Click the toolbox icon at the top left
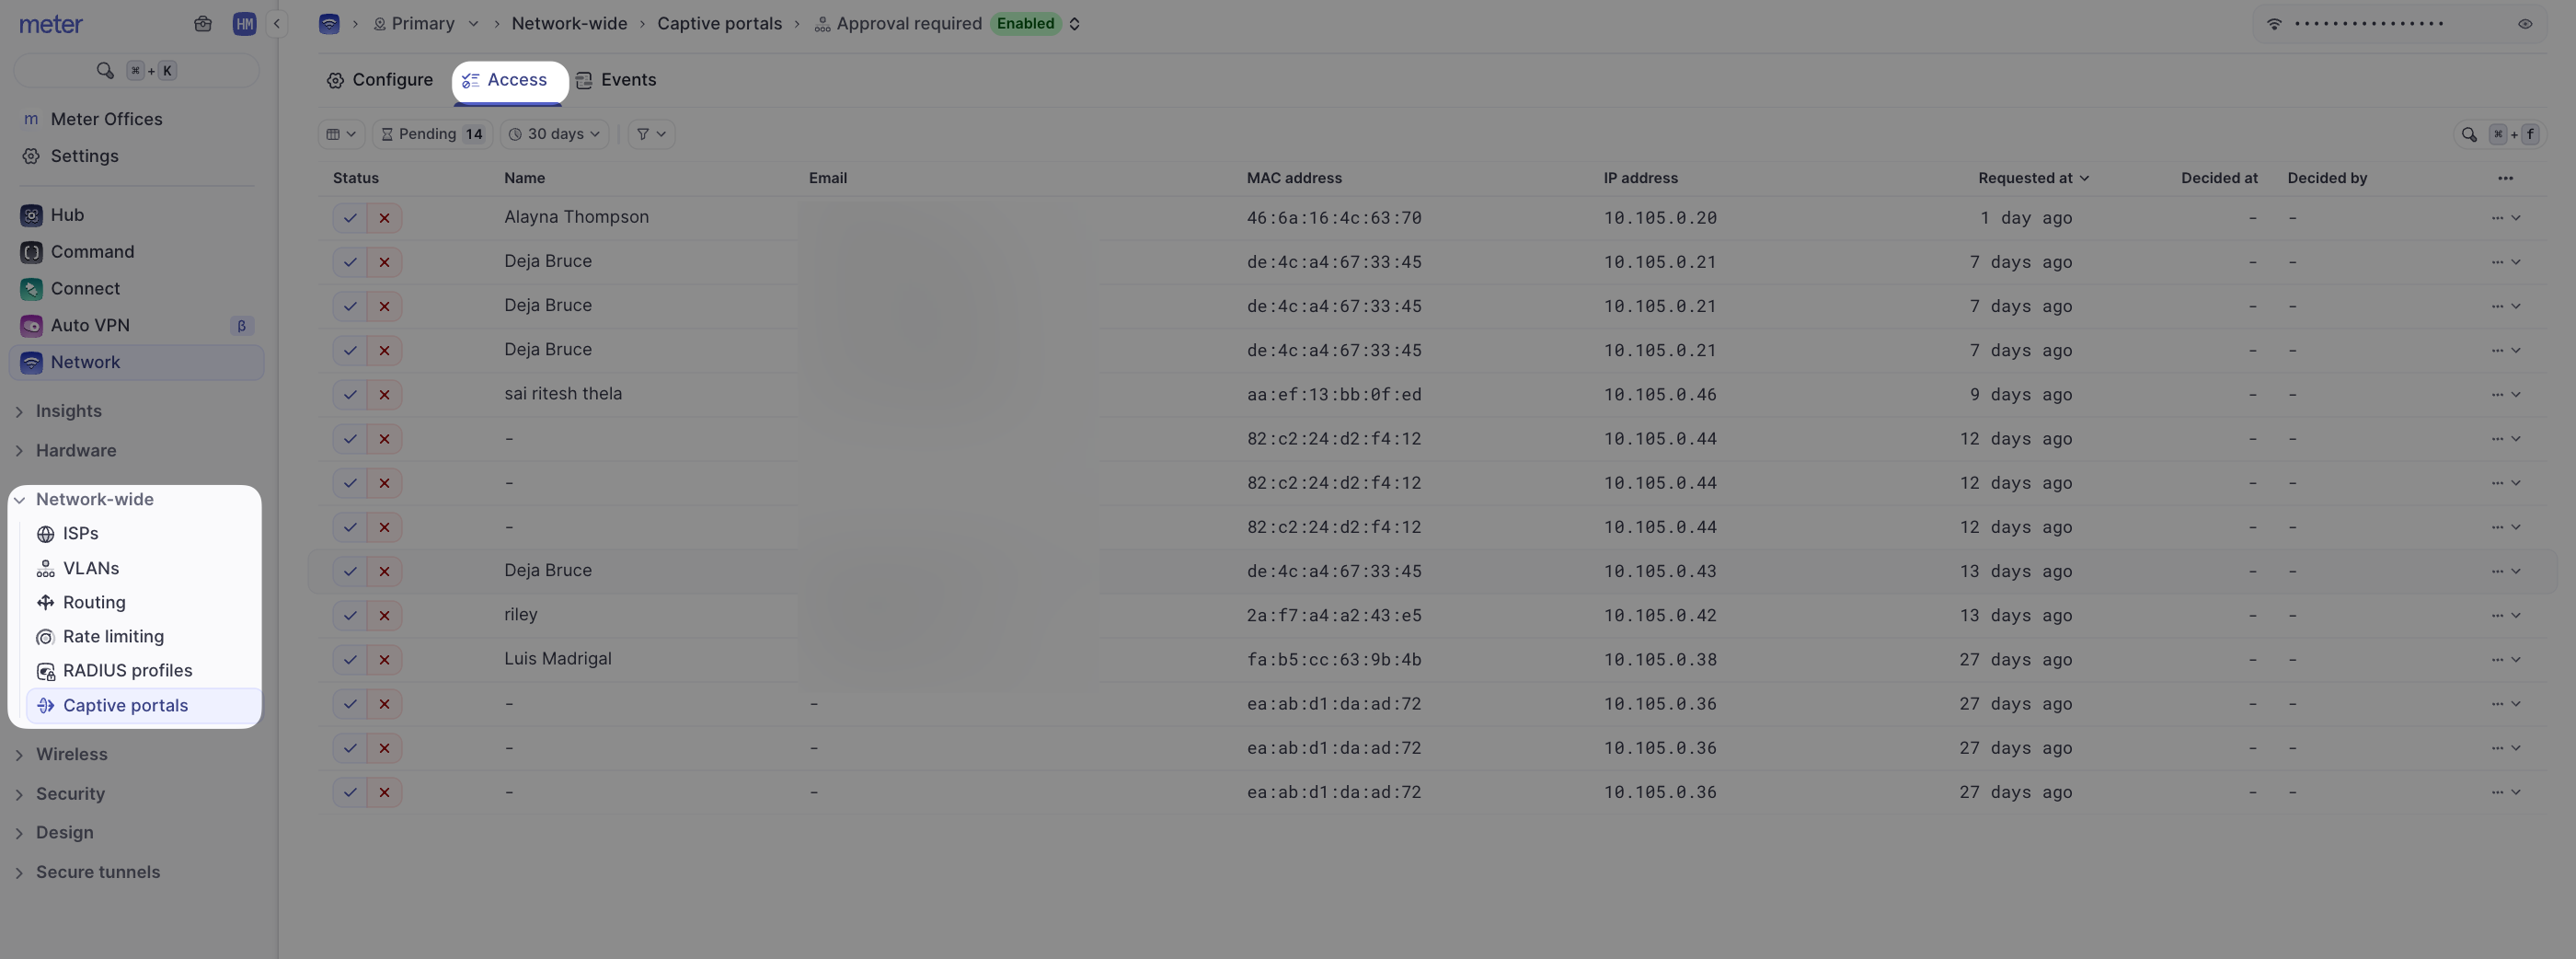 (203, 23)
